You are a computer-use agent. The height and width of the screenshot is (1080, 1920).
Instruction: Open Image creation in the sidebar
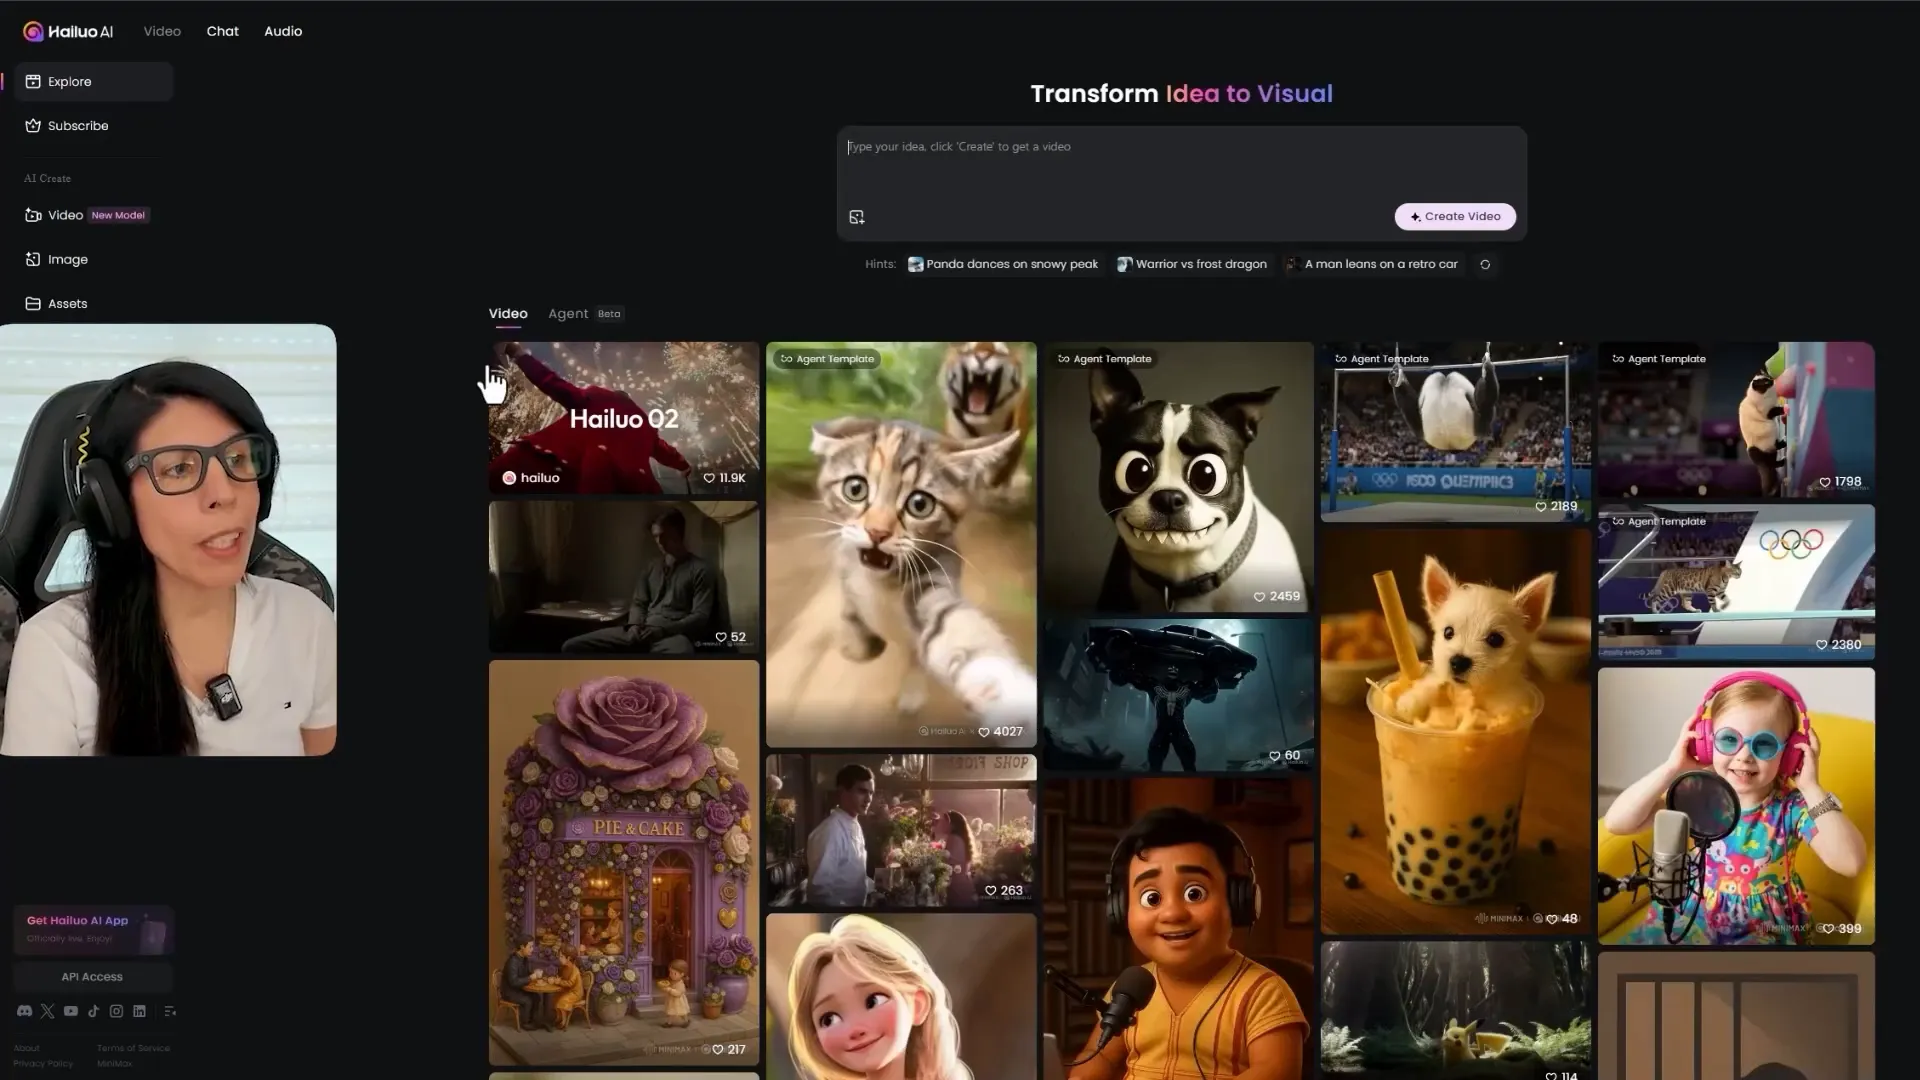pyautogui.click(x=93, y=259)
